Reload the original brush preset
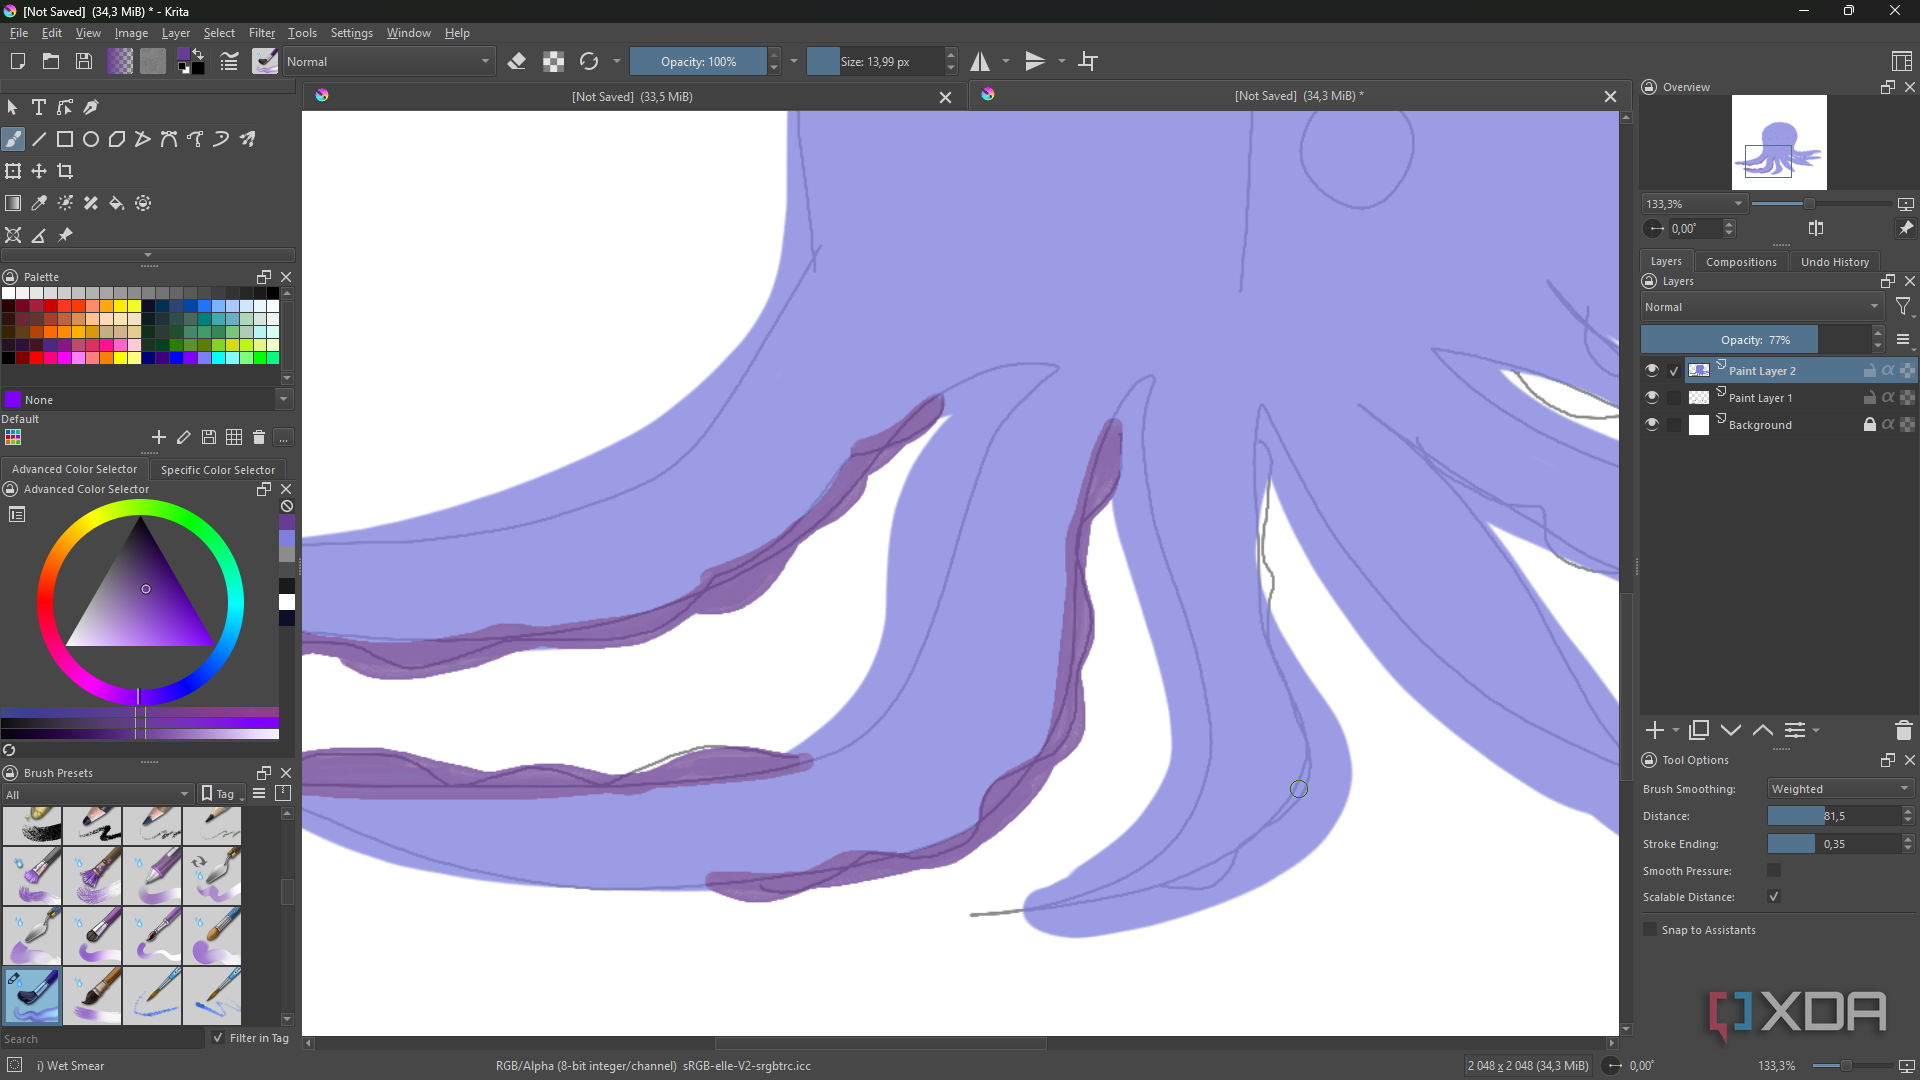Image resolution: width=1920 pixels, height=1080 pixels. (589, 61)
